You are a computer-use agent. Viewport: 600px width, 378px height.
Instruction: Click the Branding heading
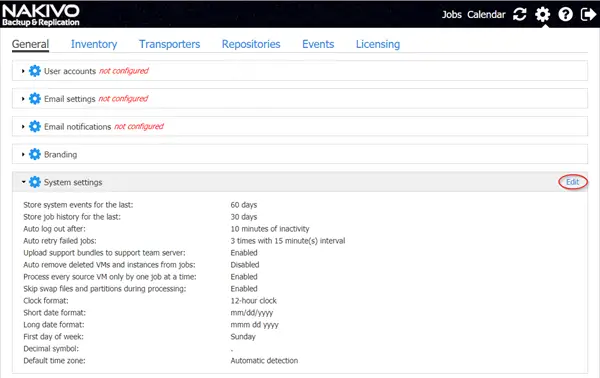click(60, 155)
